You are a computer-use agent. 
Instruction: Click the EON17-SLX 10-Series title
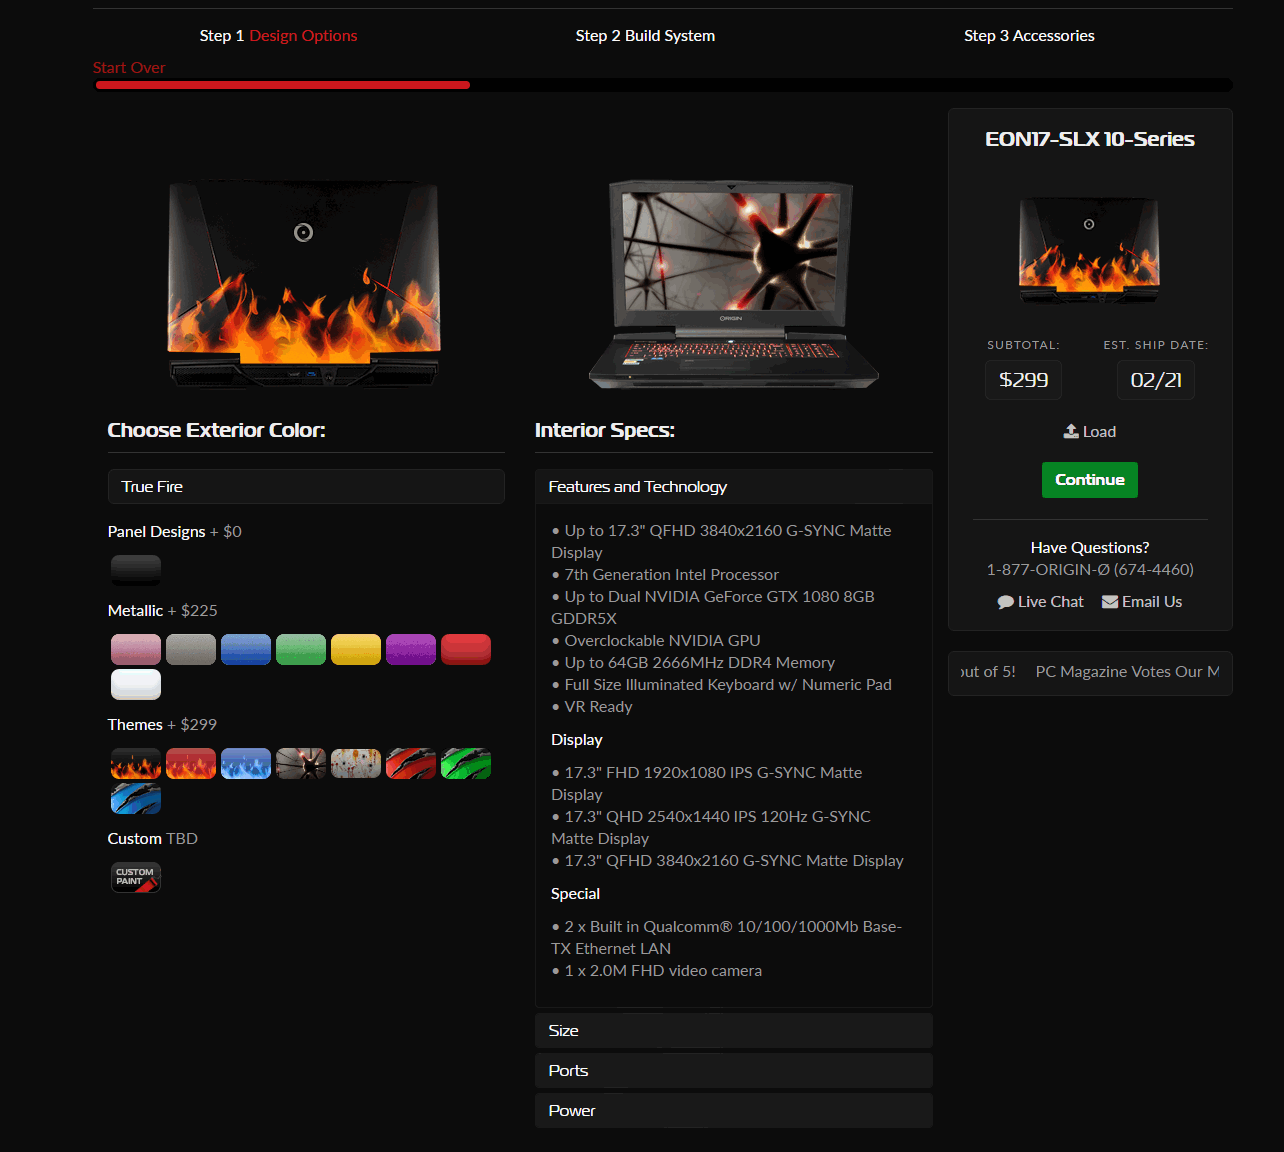(x=1090, y=139)
